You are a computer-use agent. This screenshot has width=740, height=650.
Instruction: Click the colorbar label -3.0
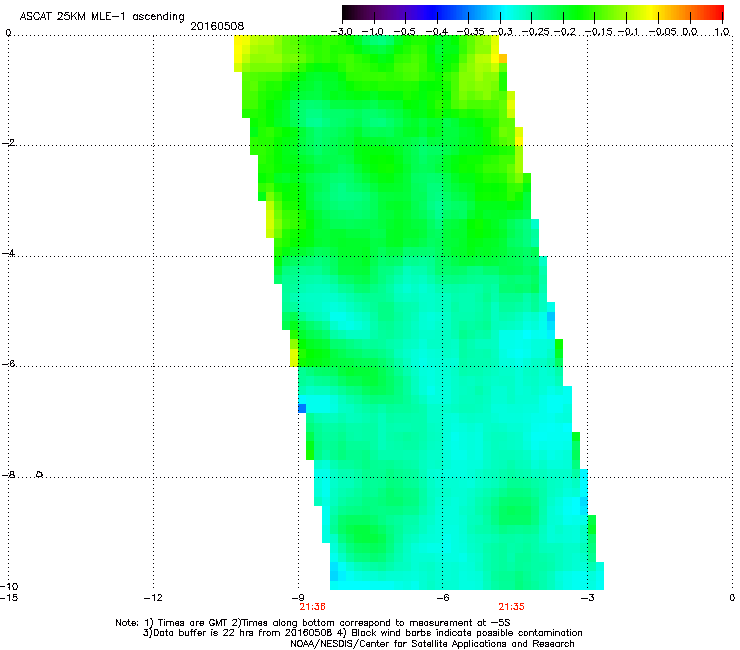click(341, 32)
